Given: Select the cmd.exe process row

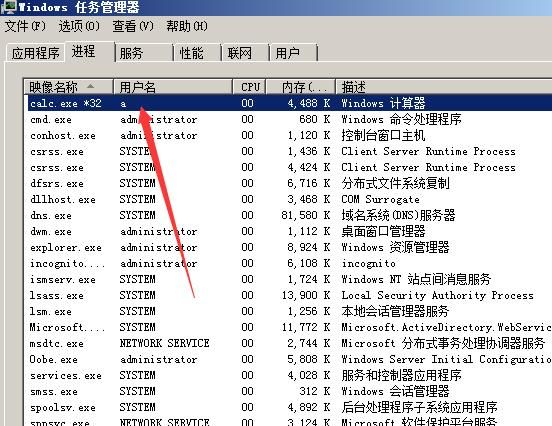Looking at the screenshot, I should click(x=289, y=119).
